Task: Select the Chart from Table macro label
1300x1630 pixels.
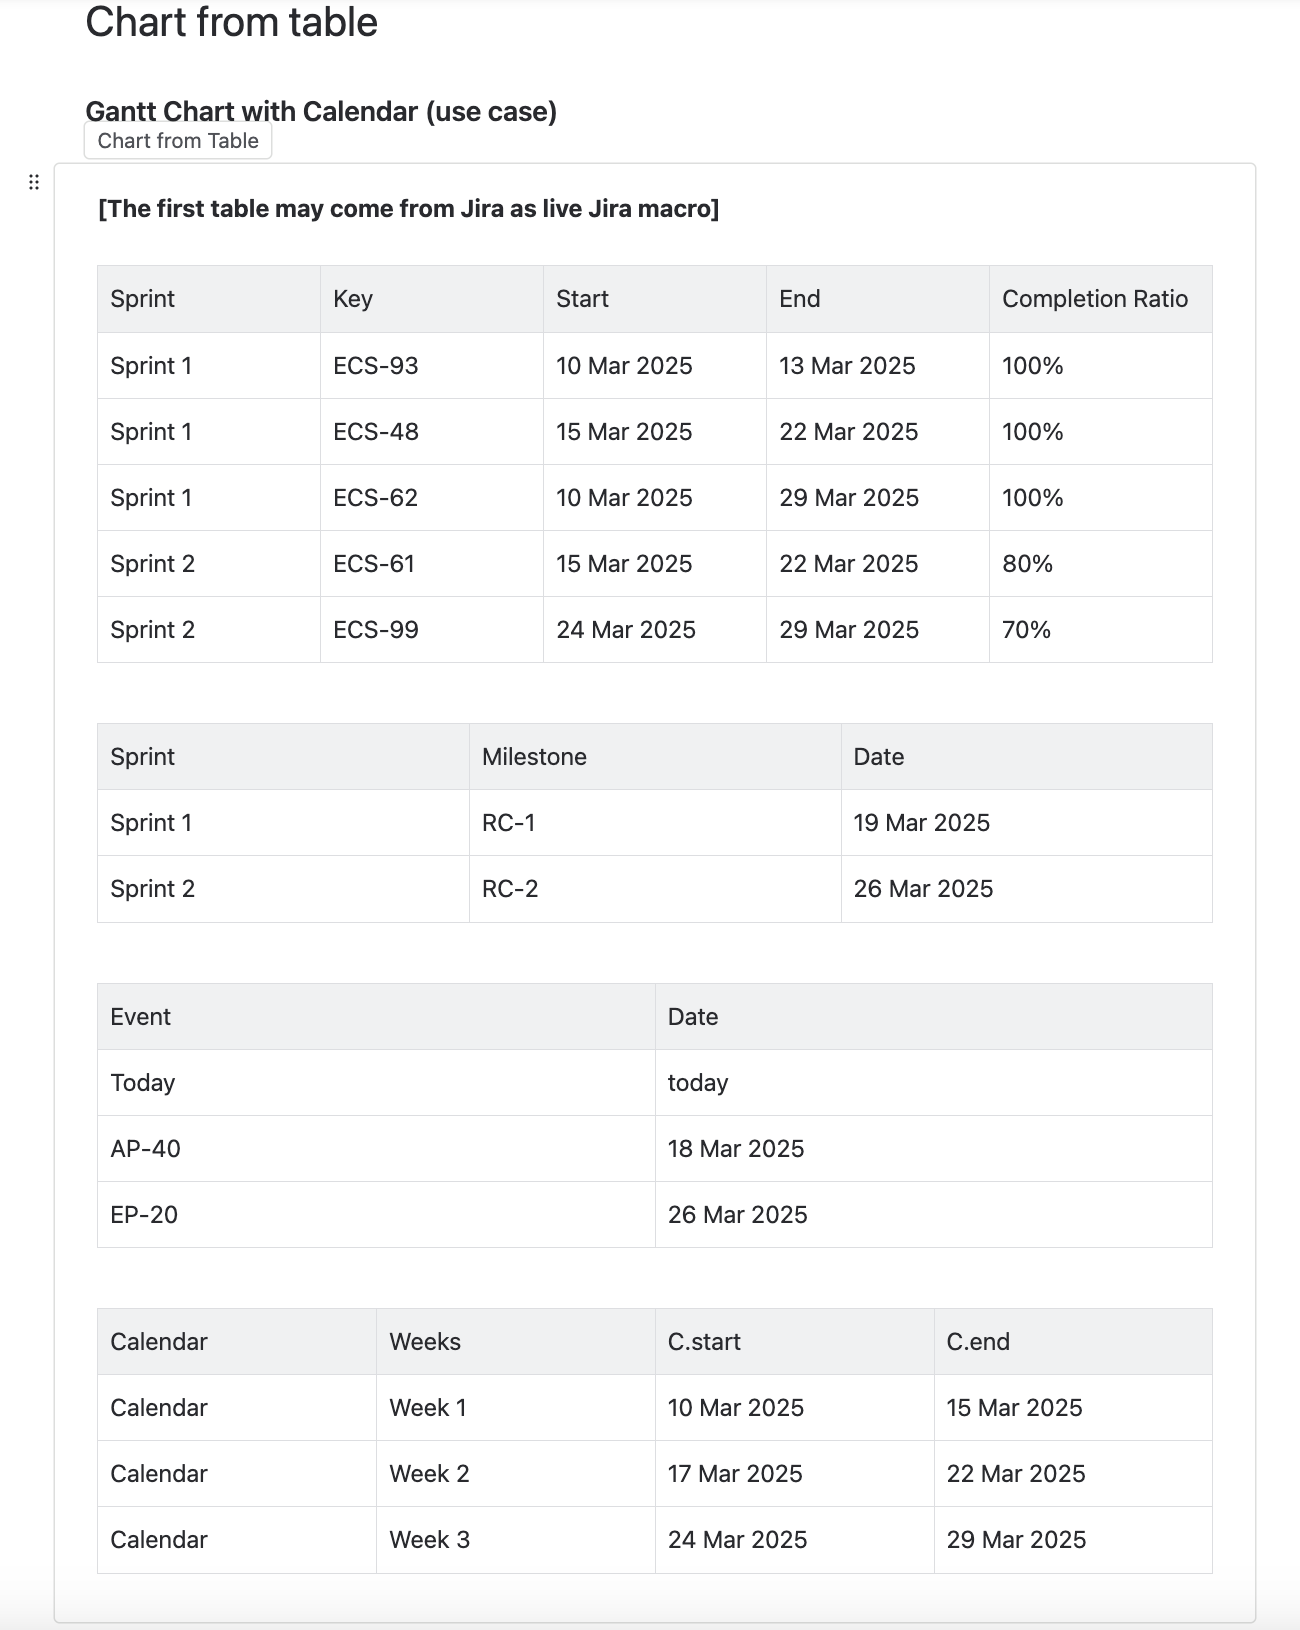Action: [x=178, y=141]
